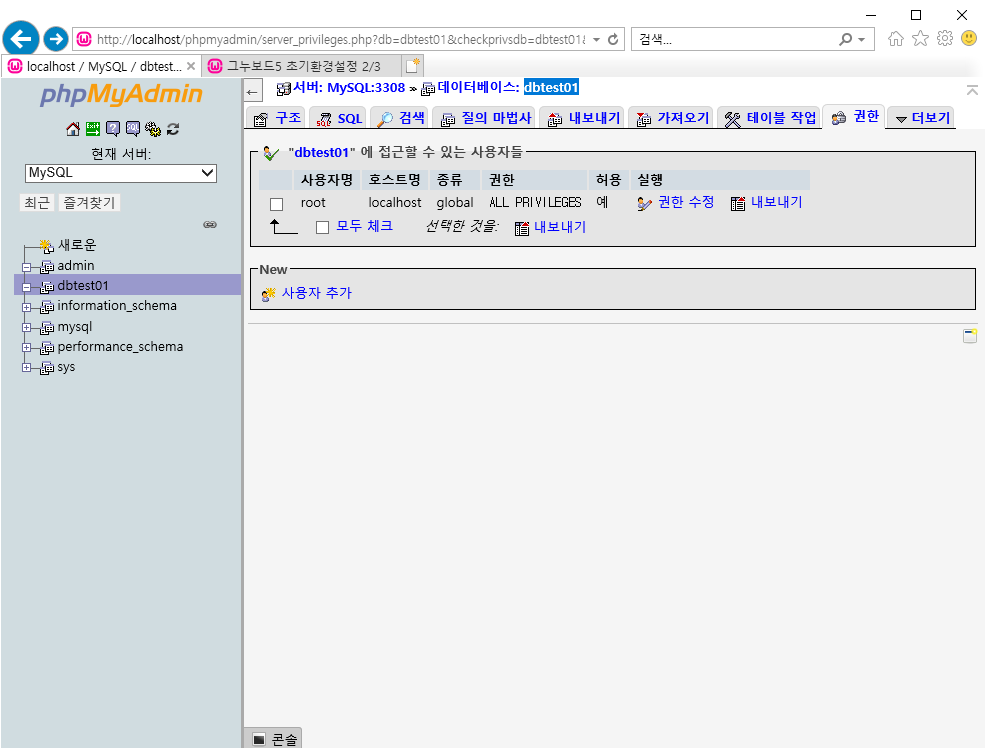986x749 pixels.
Task: Go forward with the browser forward arrow
Action: [x=56, y=39]
